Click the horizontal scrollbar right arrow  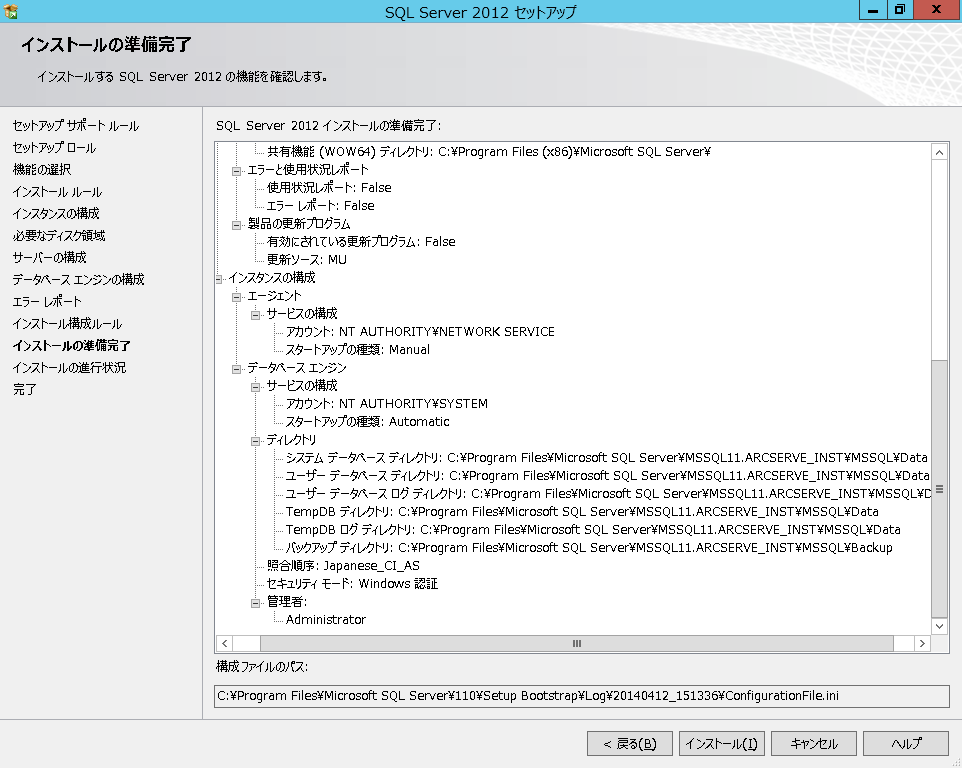(x=922, y=643)
